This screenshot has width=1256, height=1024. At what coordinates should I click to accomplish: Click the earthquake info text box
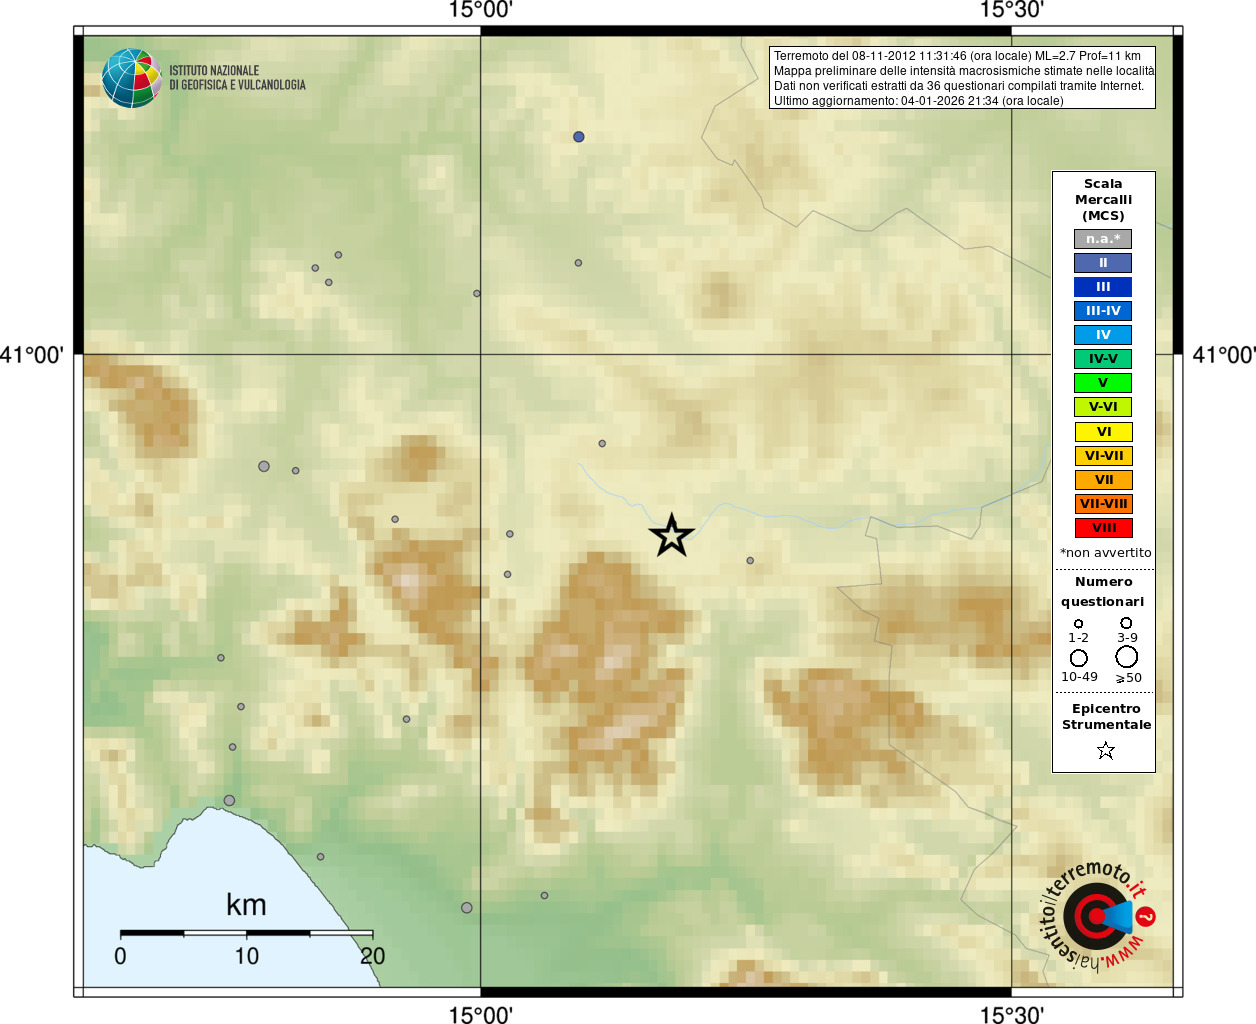coord(962,78)
